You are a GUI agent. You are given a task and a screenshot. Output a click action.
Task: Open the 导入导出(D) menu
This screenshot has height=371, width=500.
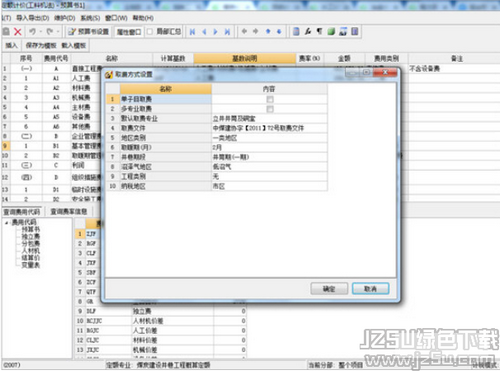(33, 18)
